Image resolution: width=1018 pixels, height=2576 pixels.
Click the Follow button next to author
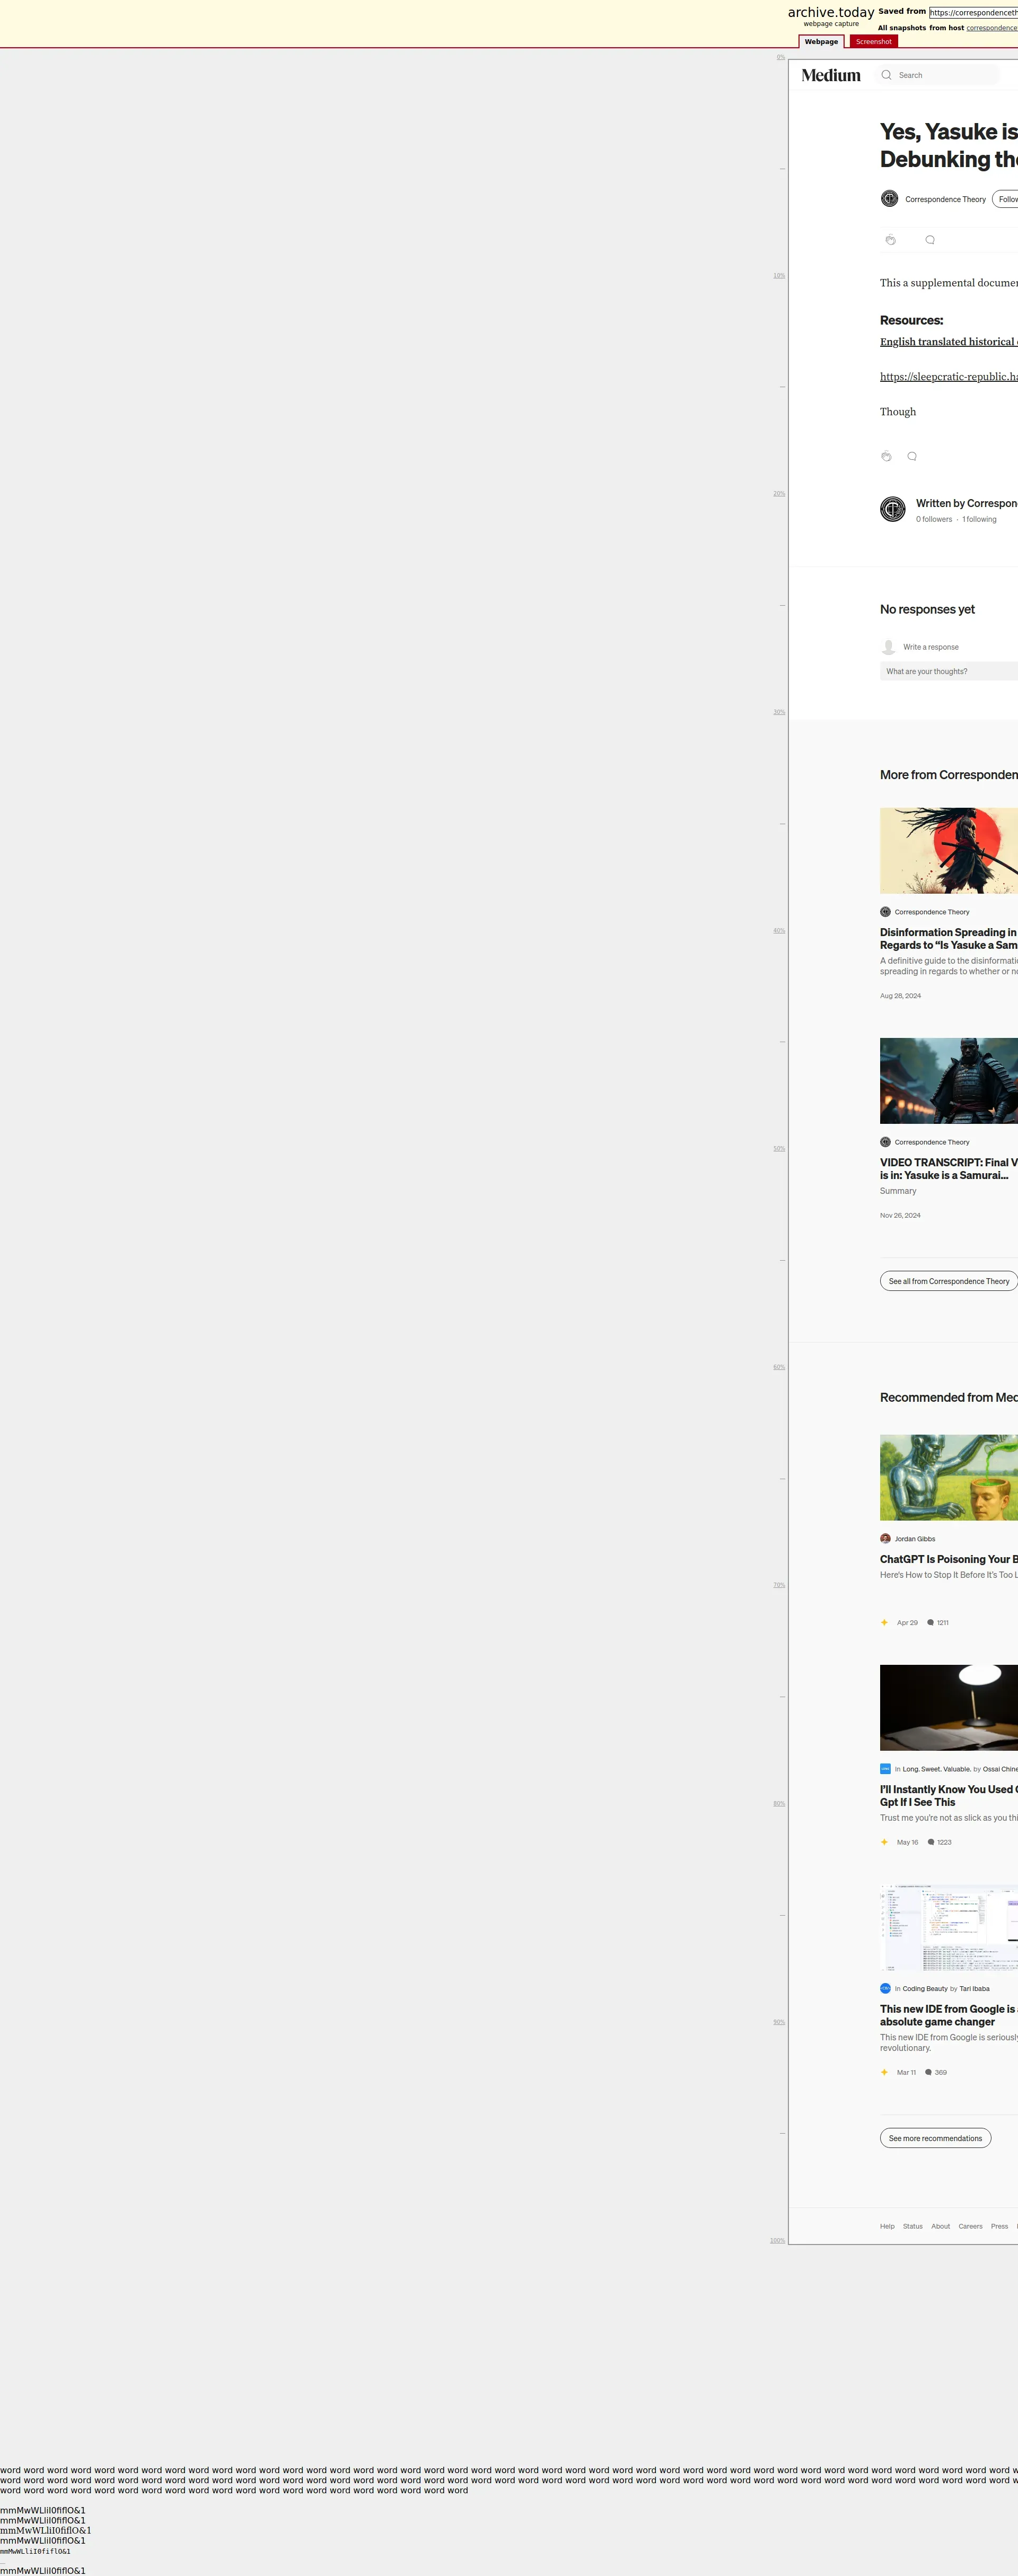[x=1006, y=199]
